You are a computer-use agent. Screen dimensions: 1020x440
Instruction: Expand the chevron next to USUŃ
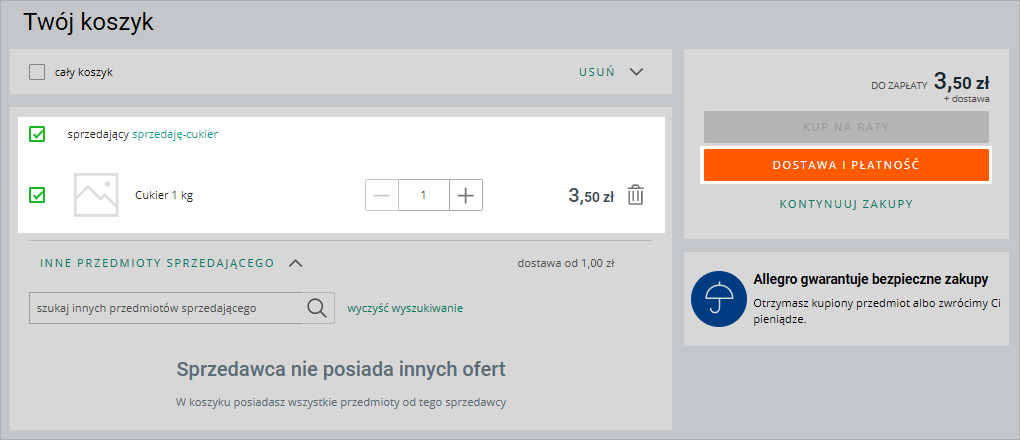[x=637, y=72]
